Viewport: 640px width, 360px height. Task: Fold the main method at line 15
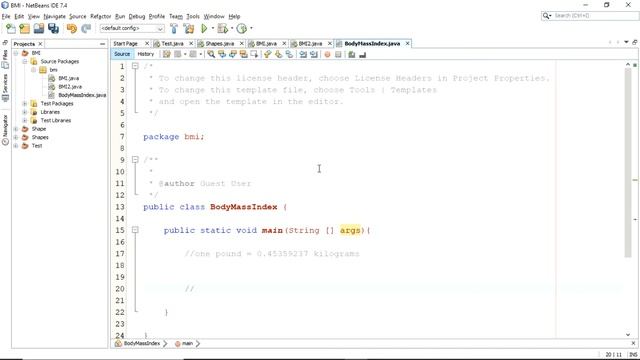135,230
